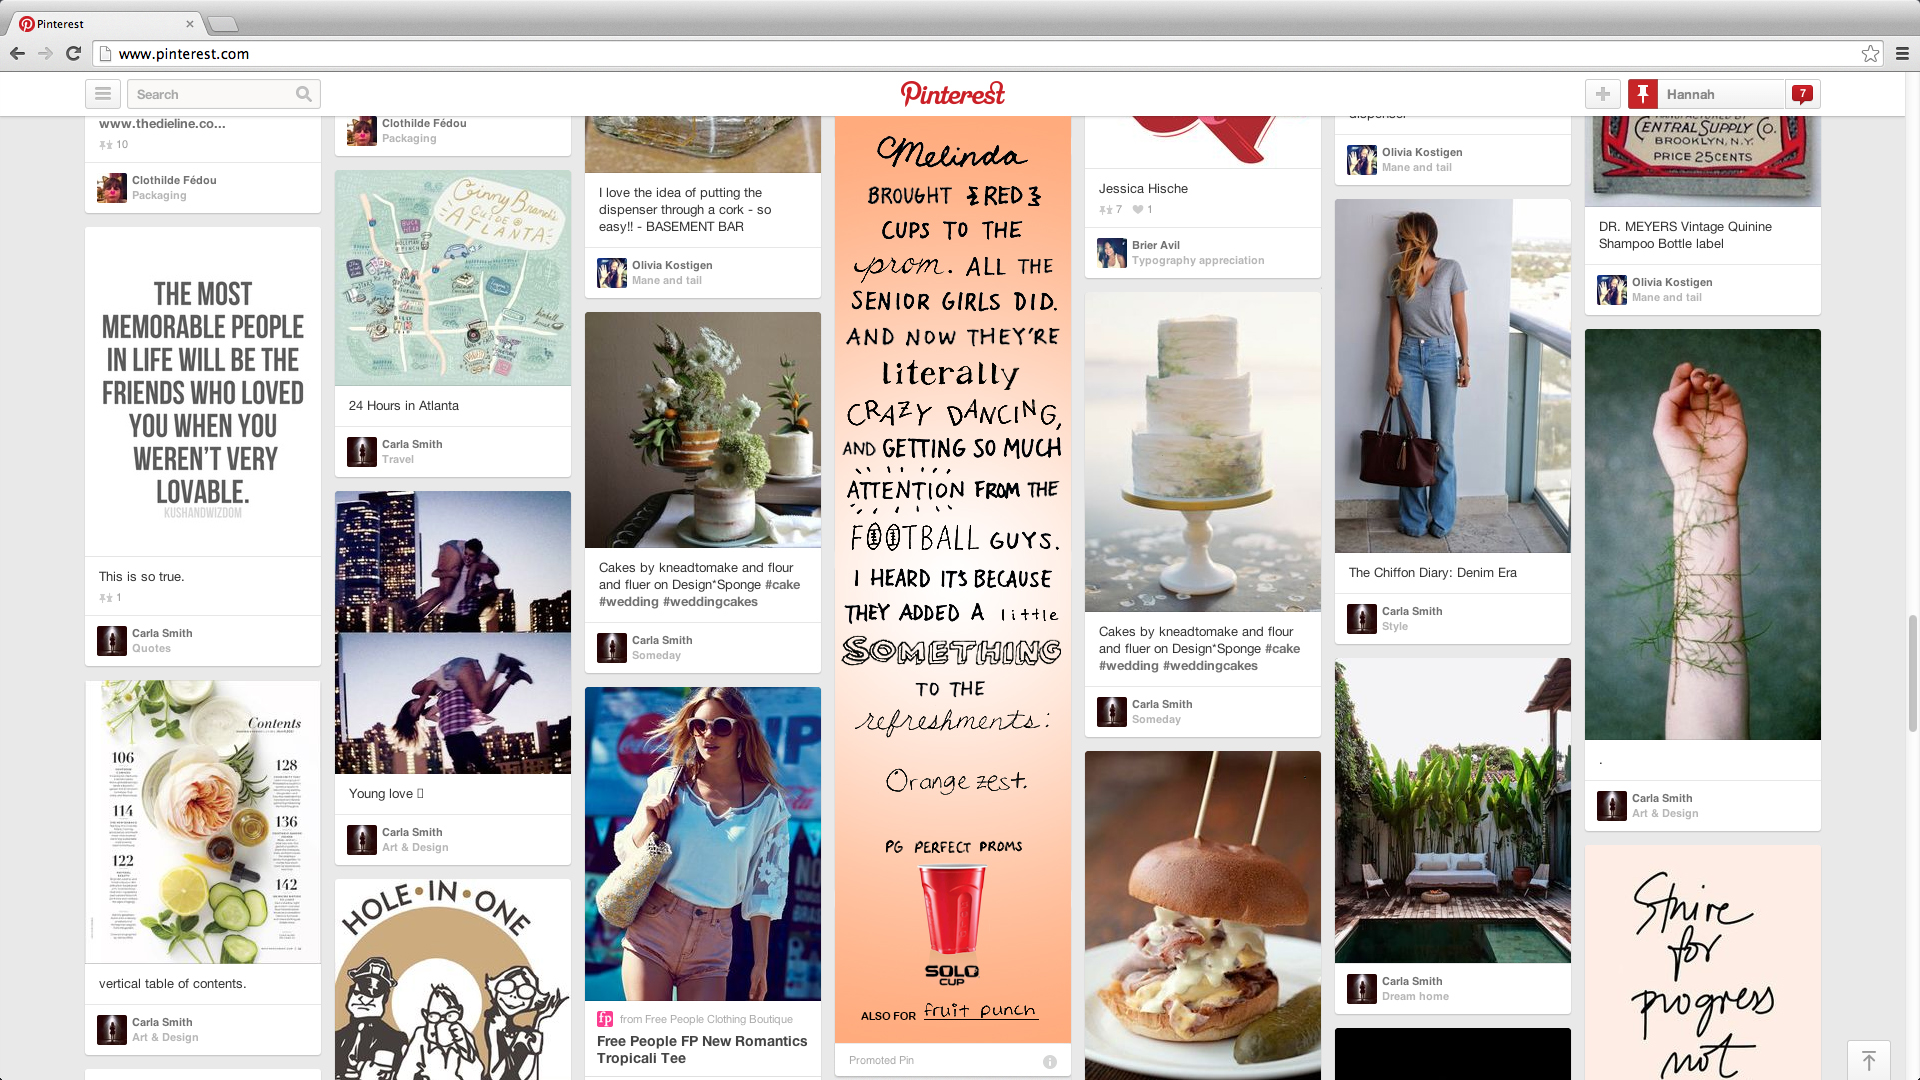1920x1080 pixels.
Task: Open the Young love couple photo pin
Action: tap(453, 632)
